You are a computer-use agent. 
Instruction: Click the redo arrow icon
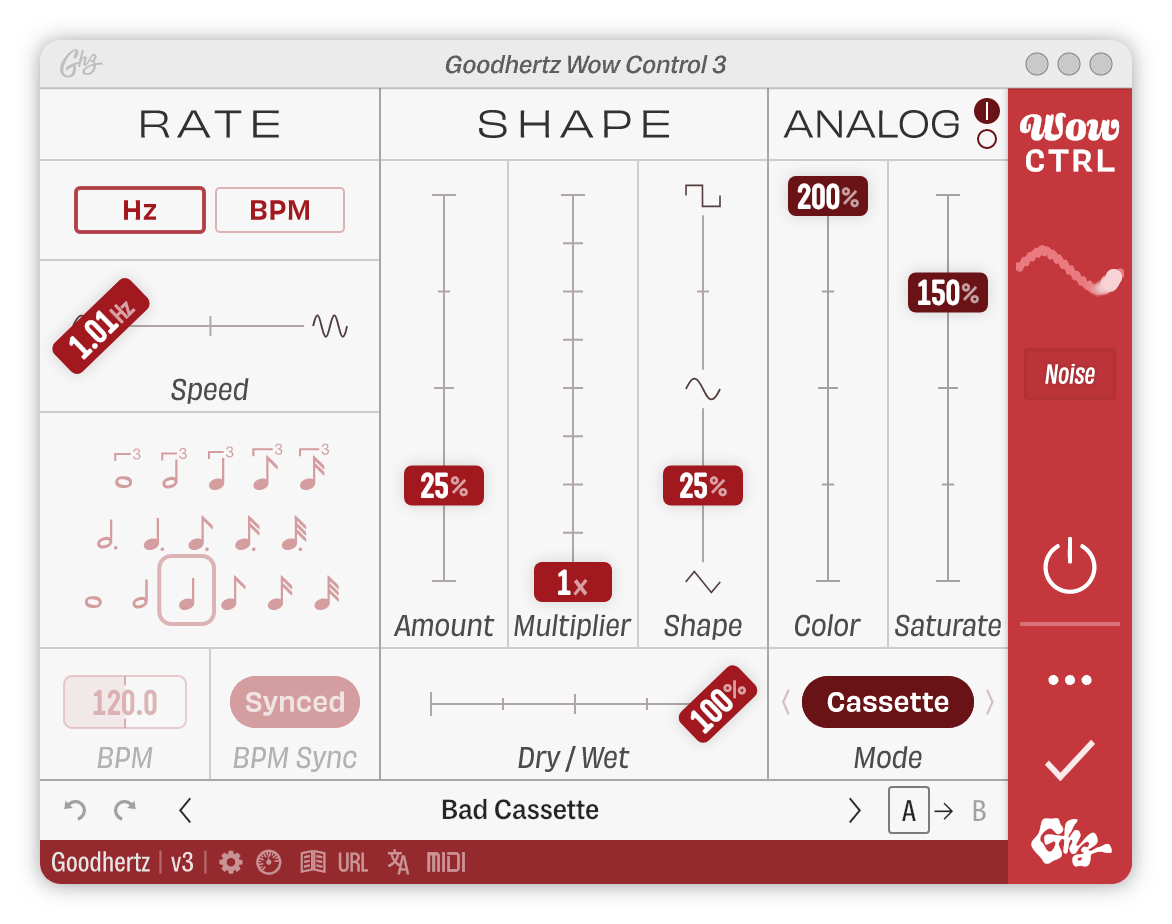click(x=124, y=810)
